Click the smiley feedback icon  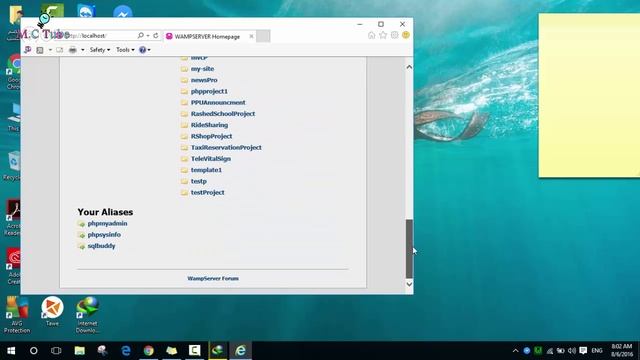point(406,36)
